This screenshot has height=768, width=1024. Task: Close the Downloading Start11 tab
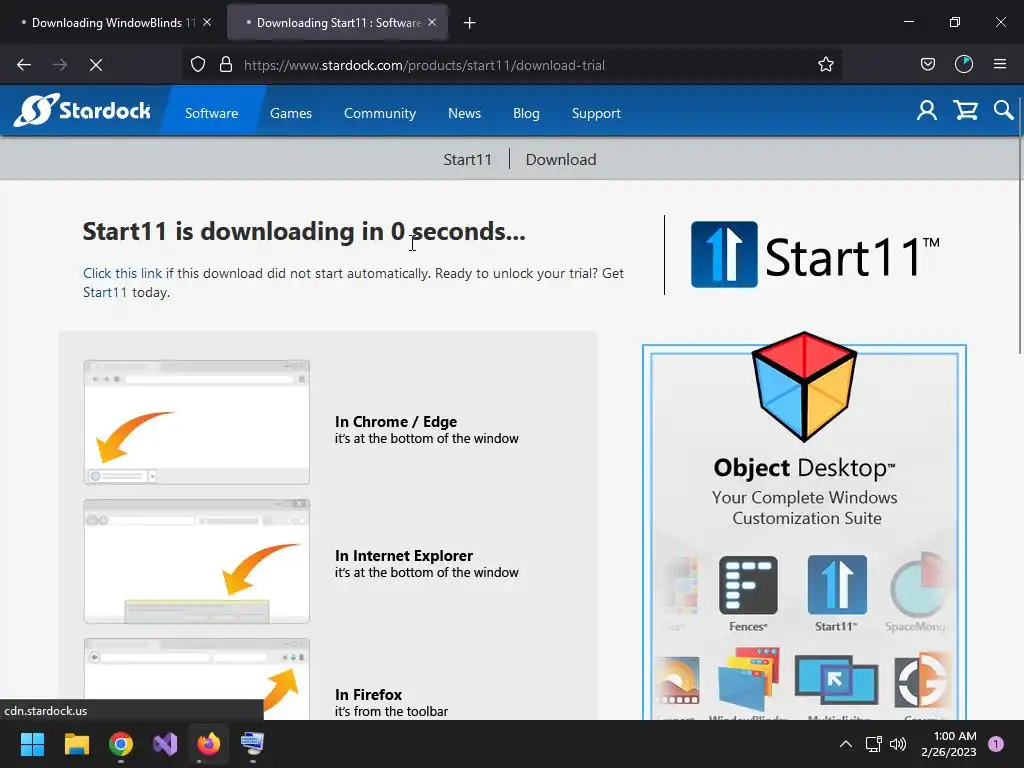[432, 22]
